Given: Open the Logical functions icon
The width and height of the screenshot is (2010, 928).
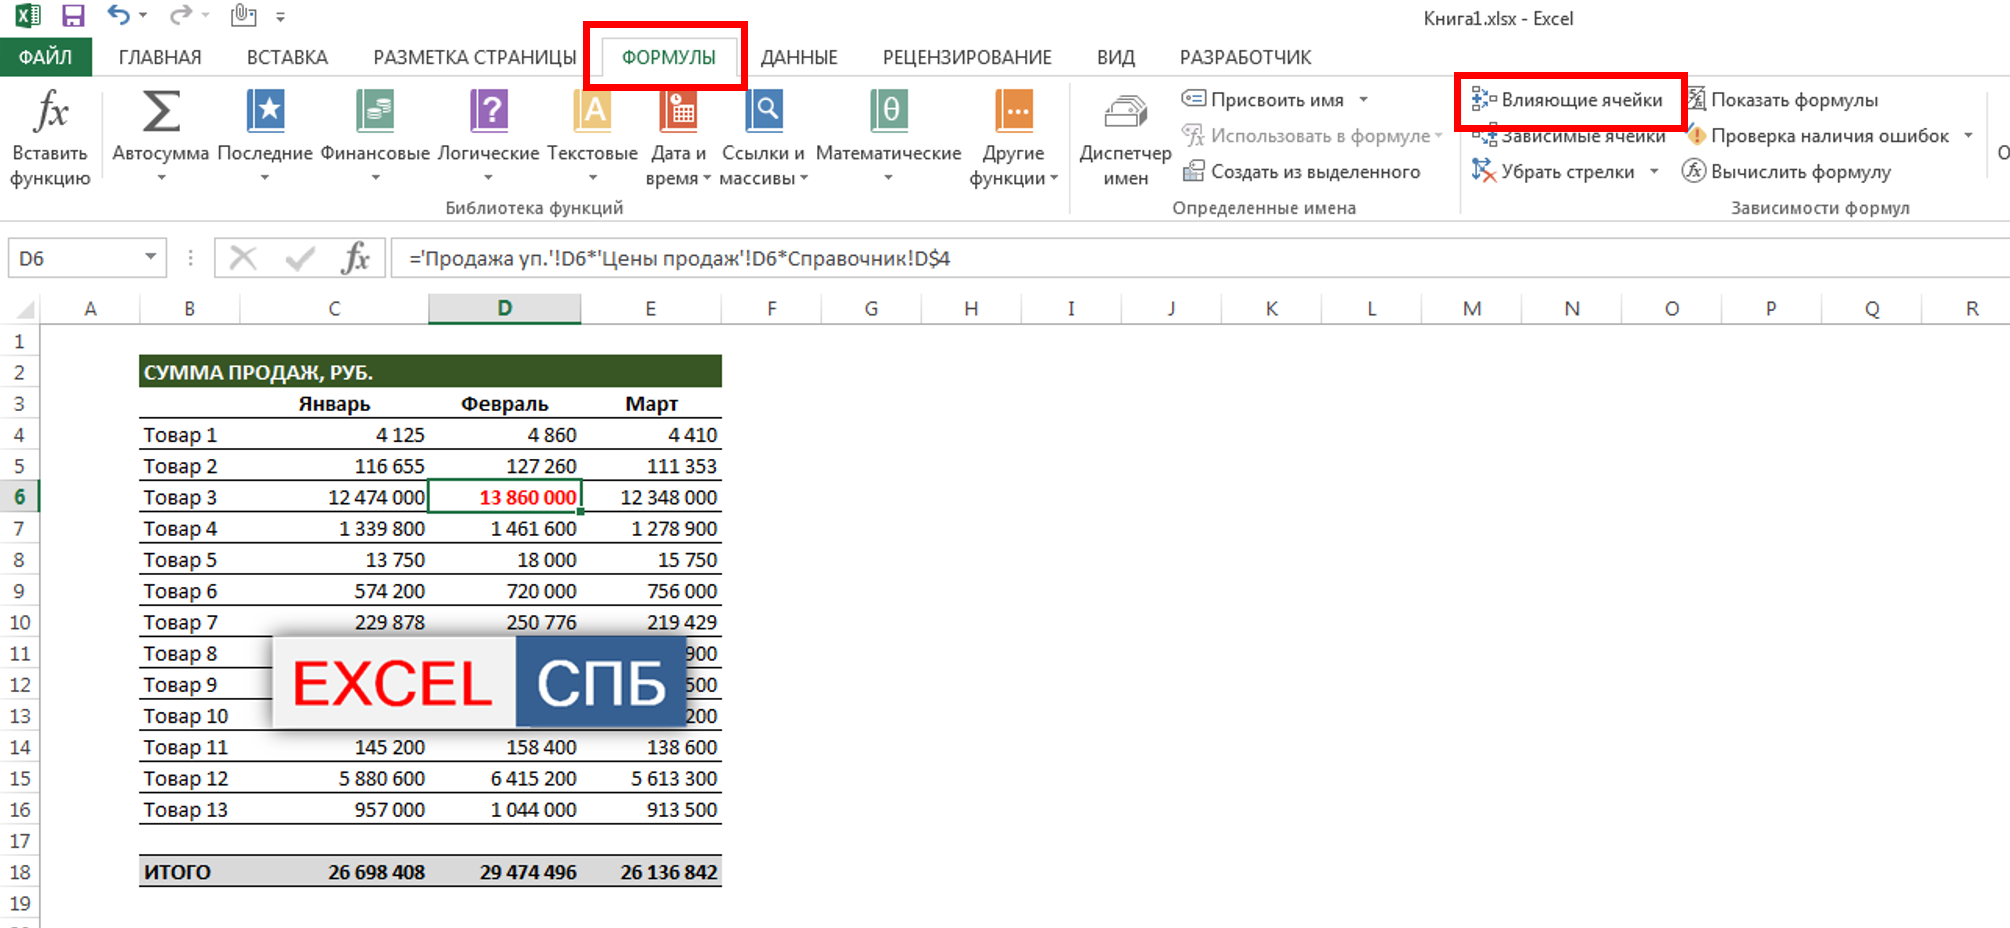Looking at the screenshot, I should point(488,112).
